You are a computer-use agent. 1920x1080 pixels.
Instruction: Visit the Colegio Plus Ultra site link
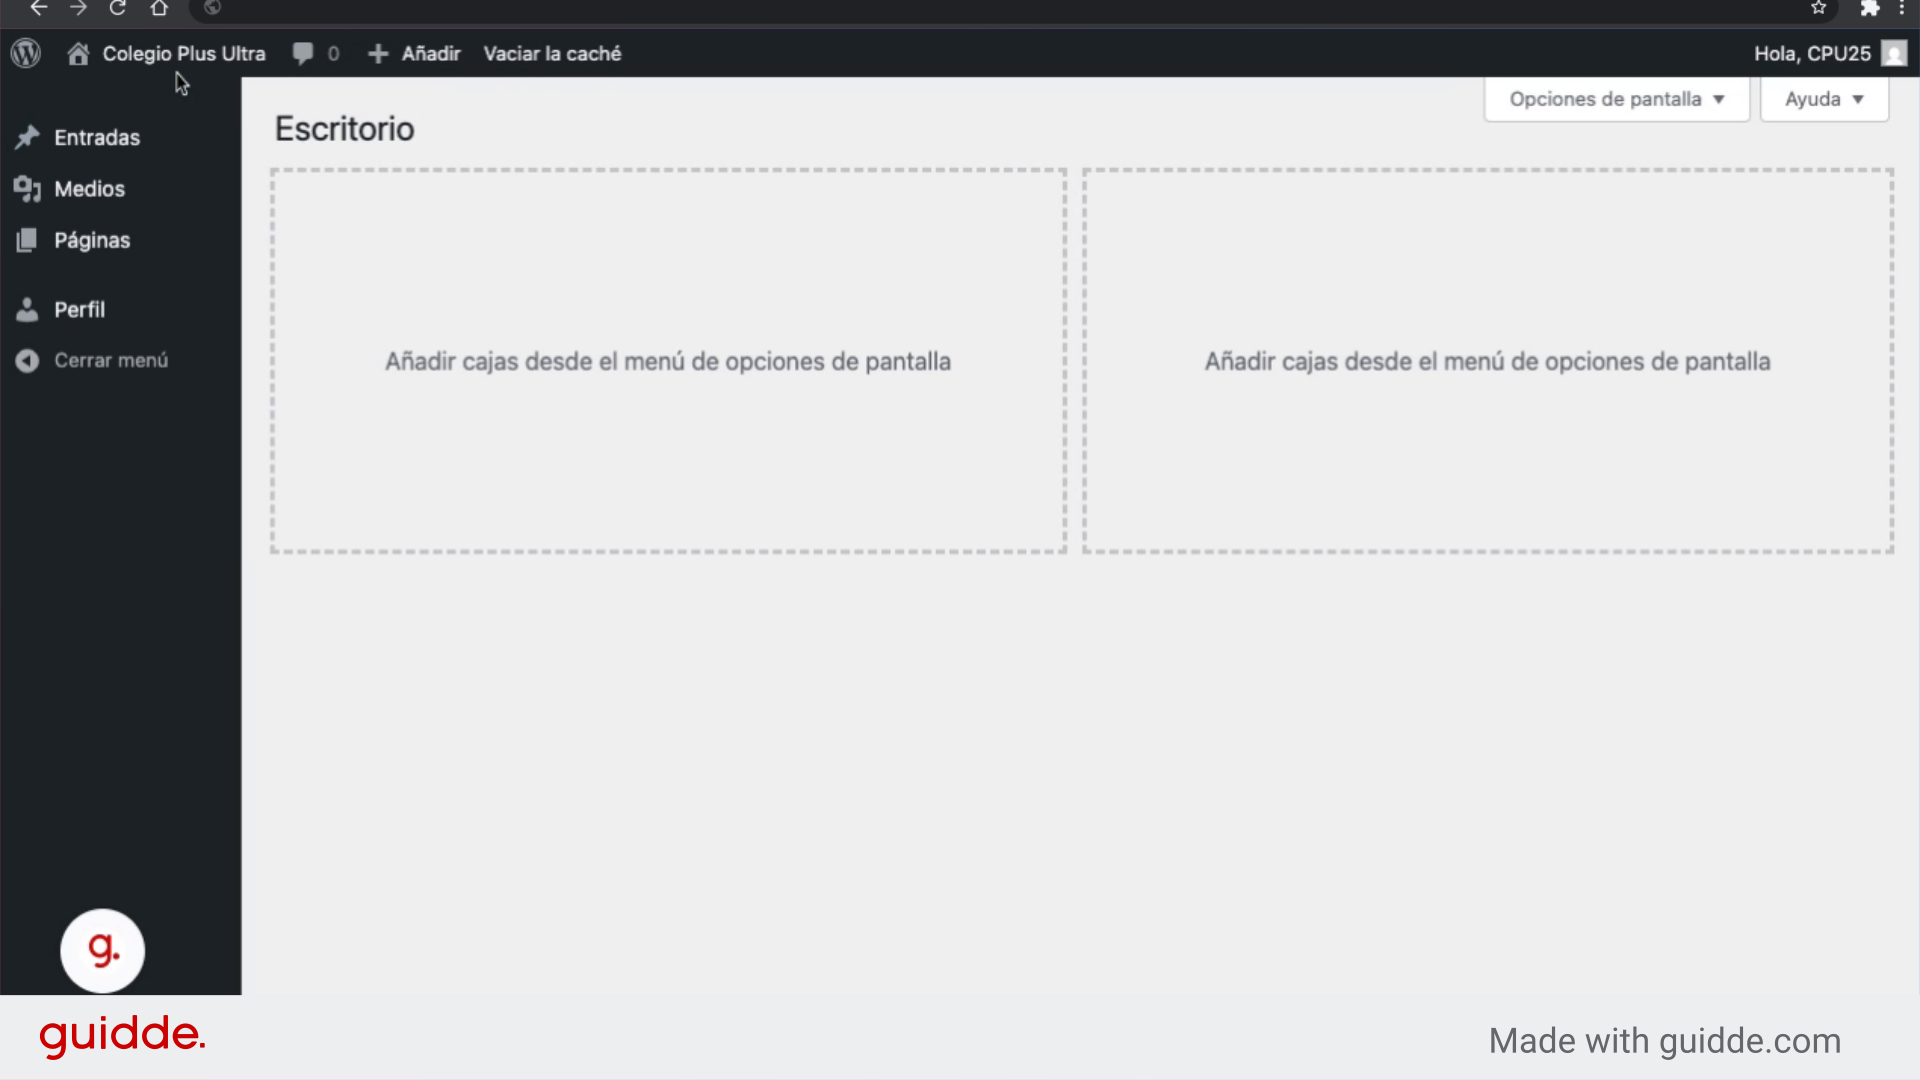coord(184,53)
